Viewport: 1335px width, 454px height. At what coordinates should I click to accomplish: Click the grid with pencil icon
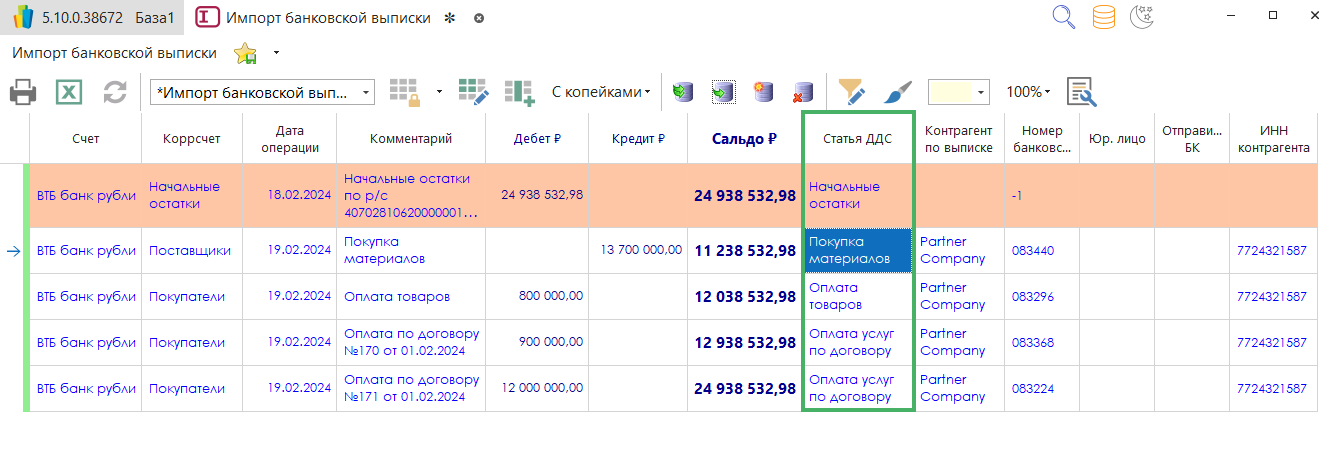point(473,92)
